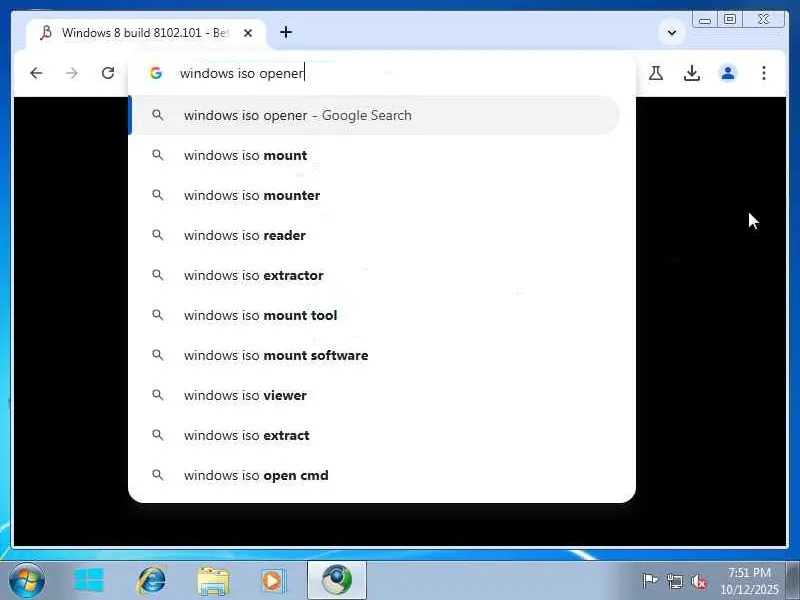
Task: Choose the 'windows iso viewer' suggestion
Action: click(x=376, y=395)
